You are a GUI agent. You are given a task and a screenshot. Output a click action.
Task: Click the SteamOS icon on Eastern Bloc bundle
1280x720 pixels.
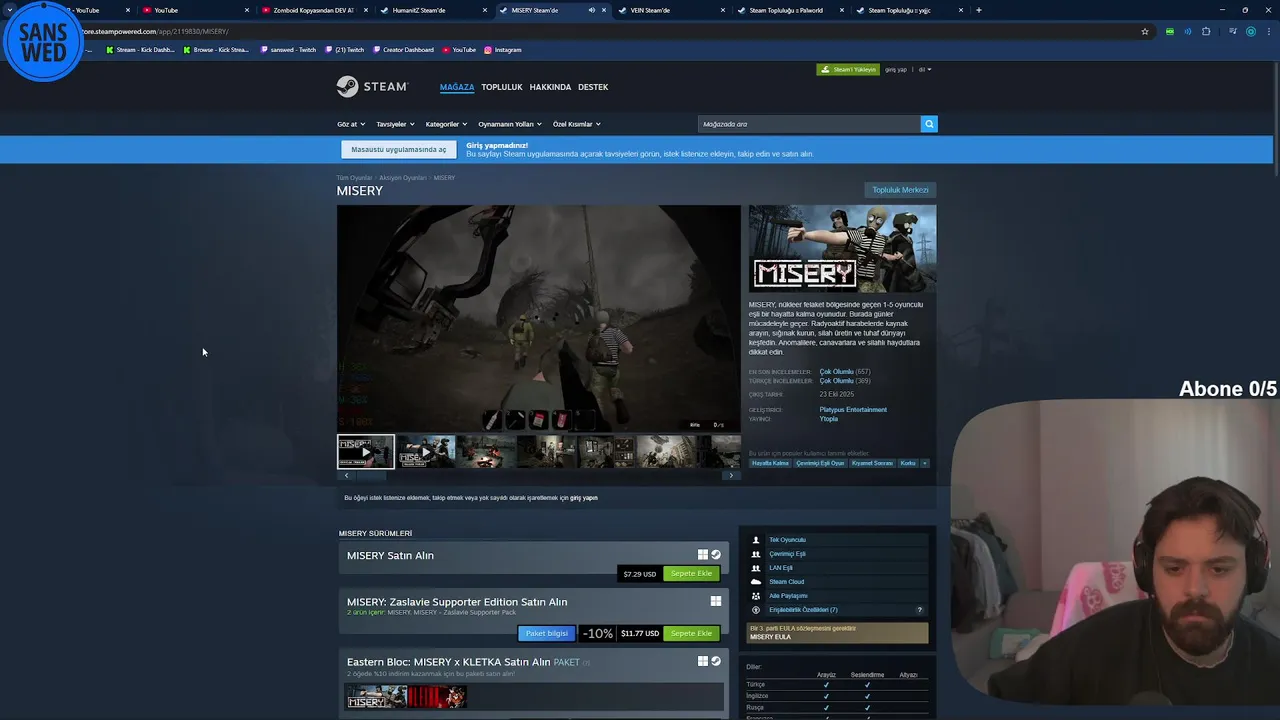[x=716, y=661]
